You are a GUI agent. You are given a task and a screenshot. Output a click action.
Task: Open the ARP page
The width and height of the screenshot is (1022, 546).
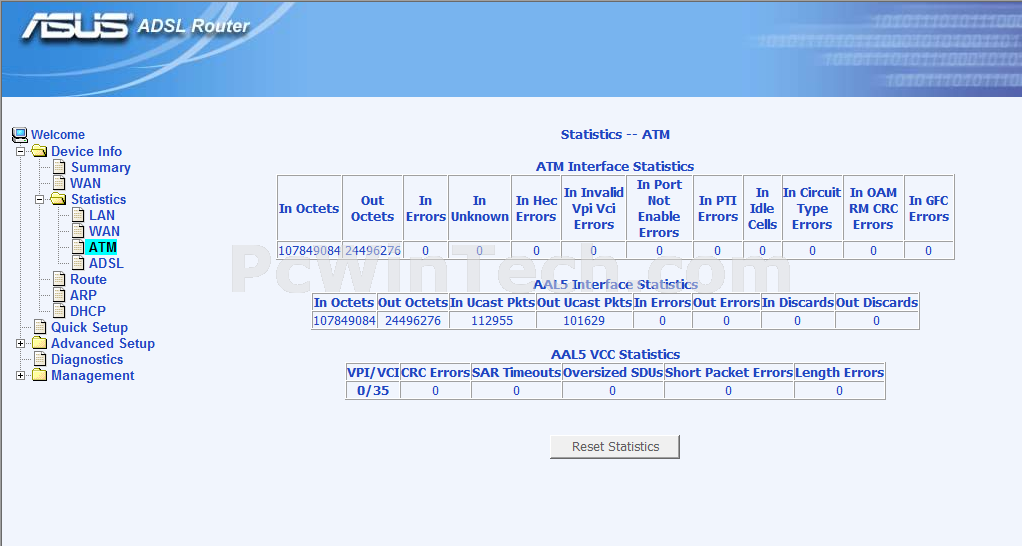point(83,295)
